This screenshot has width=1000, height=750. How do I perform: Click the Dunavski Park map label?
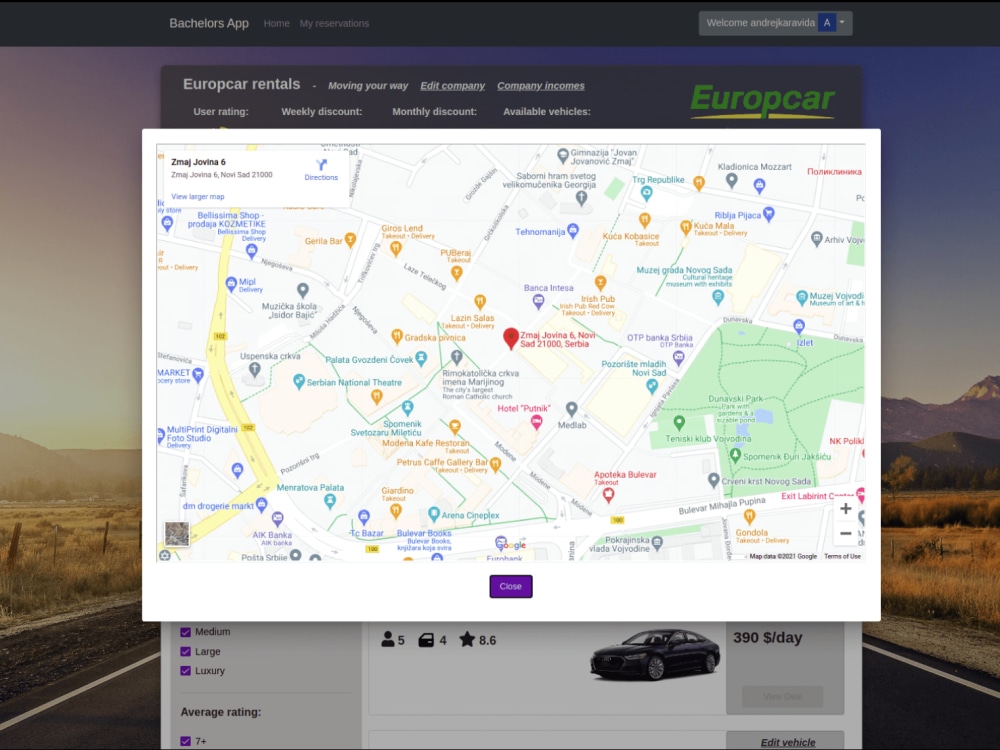(x=735, y=399)
